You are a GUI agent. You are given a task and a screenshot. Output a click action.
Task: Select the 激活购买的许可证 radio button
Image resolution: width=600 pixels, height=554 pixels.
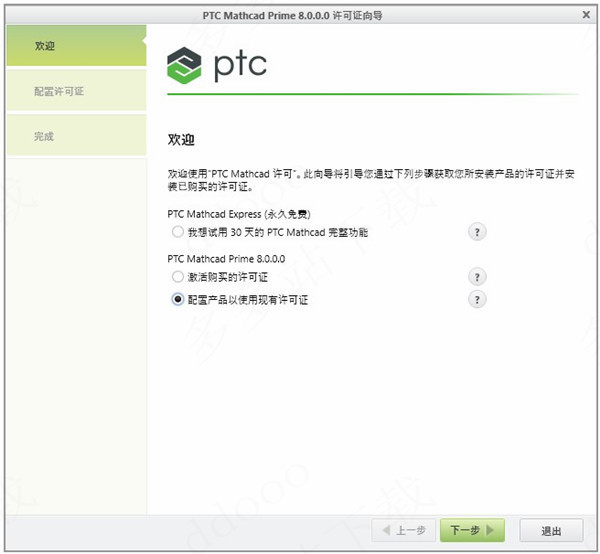point(178,277)
